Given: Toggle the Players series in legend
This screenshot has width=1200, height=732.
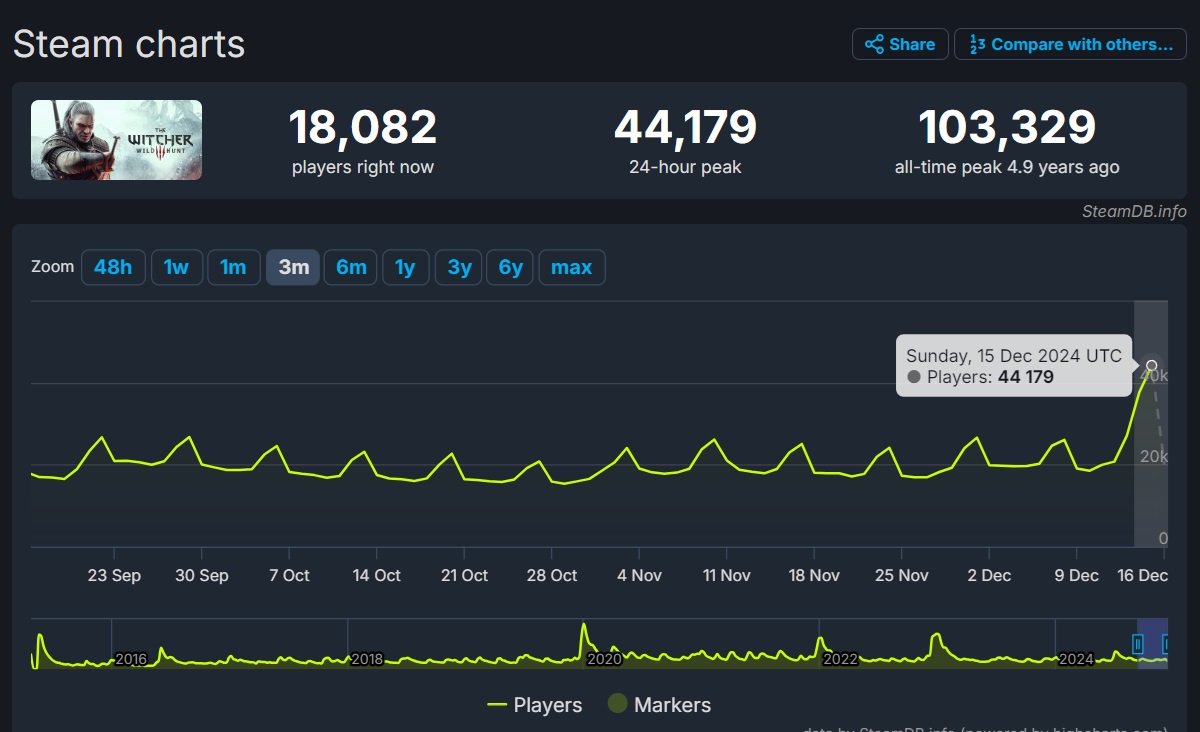Looking at the screenshot, I should click(535, 705).
